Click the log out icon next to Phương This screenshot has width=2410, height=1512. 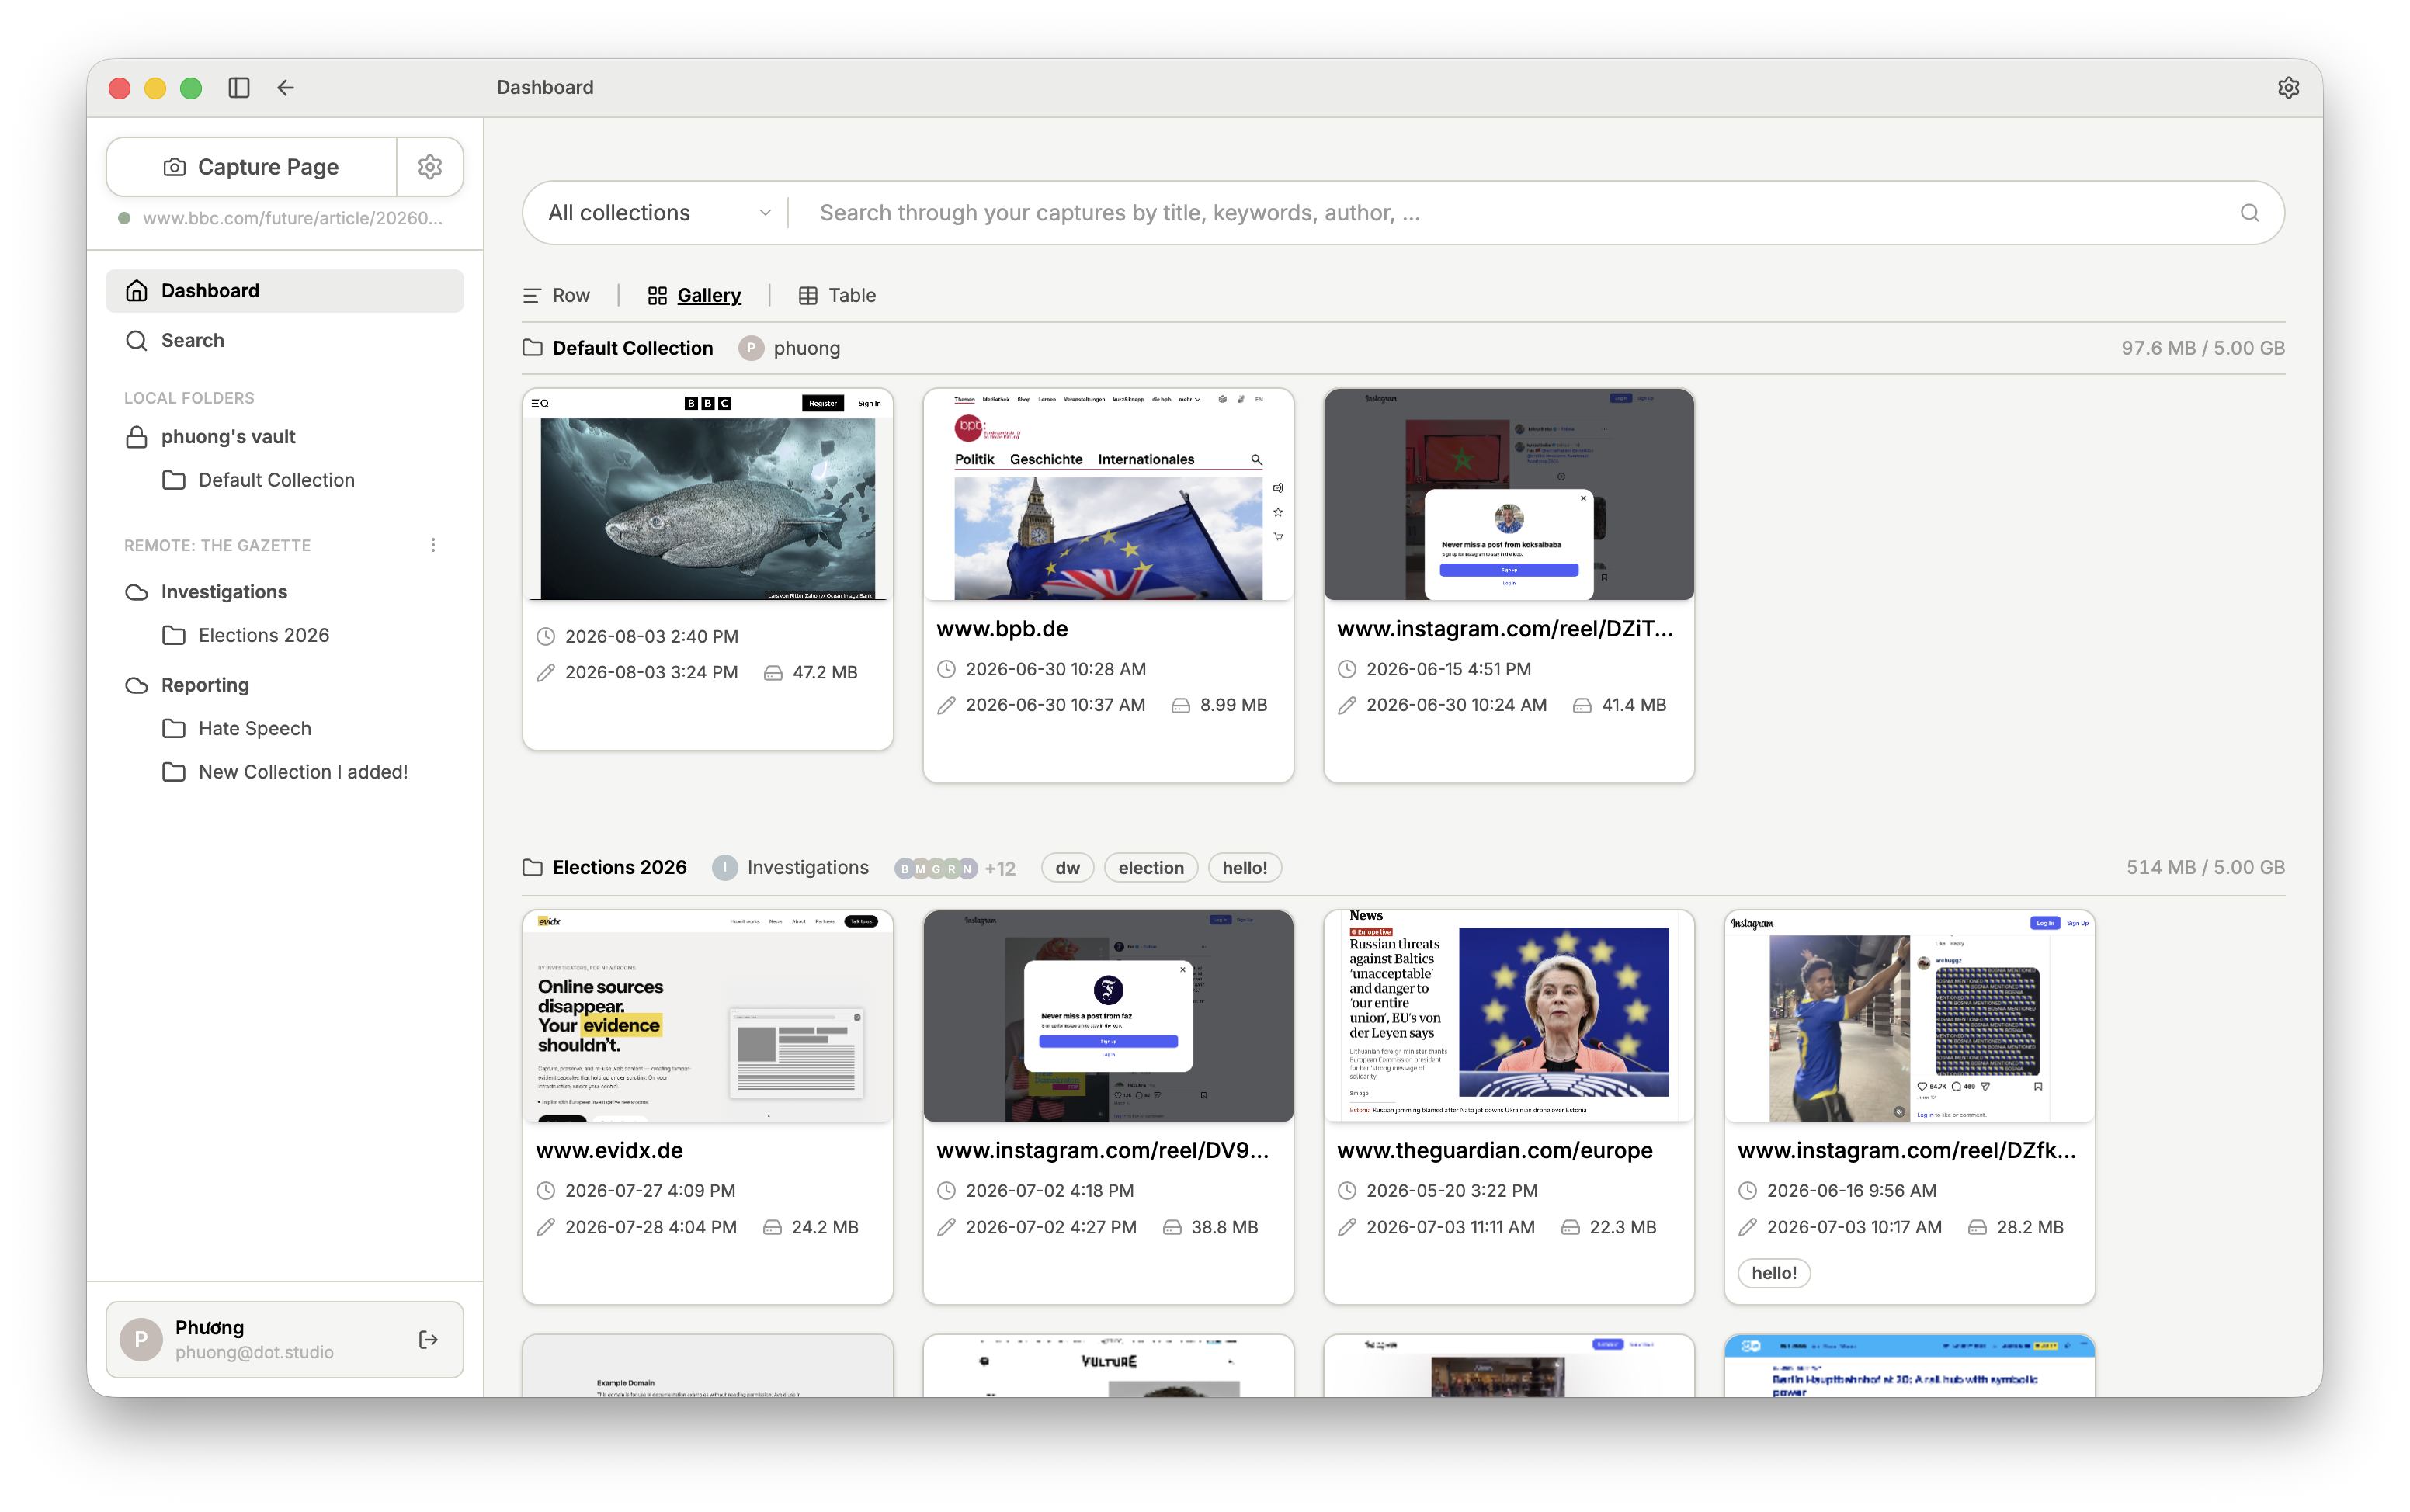click(428, 1340)
